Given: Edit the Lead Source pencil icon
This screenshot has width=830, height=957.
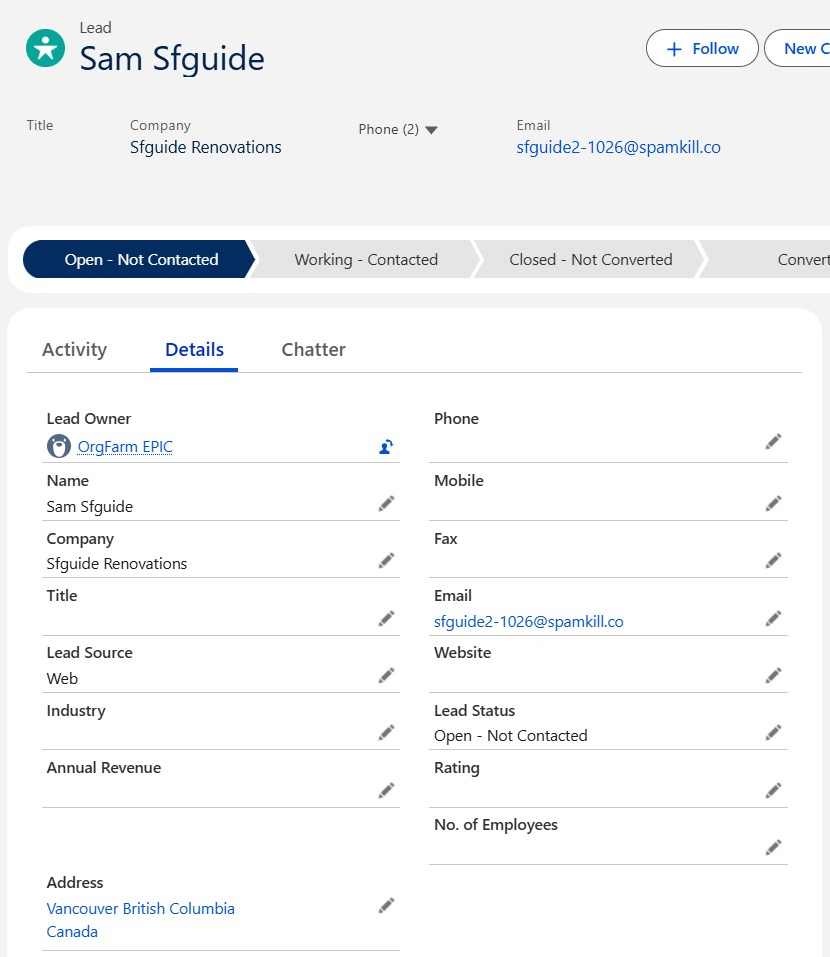Looking at the screenshot, I should pyautogui.click(x=386, y=675).
